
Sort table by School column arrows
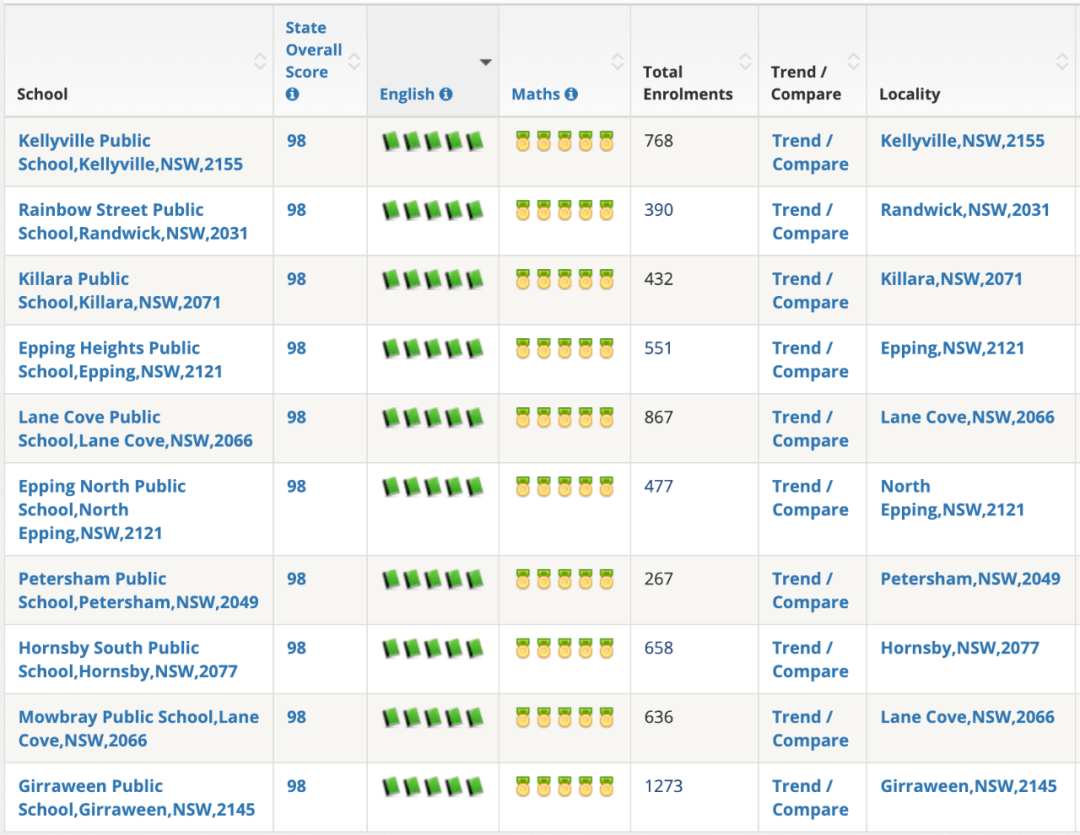[260, 61]
